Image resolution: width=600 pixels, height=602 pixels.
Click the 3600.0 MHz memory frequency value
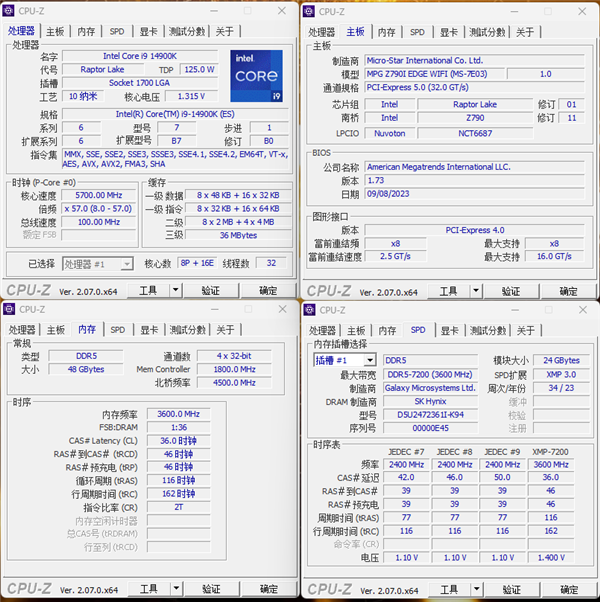coord(179,414)
